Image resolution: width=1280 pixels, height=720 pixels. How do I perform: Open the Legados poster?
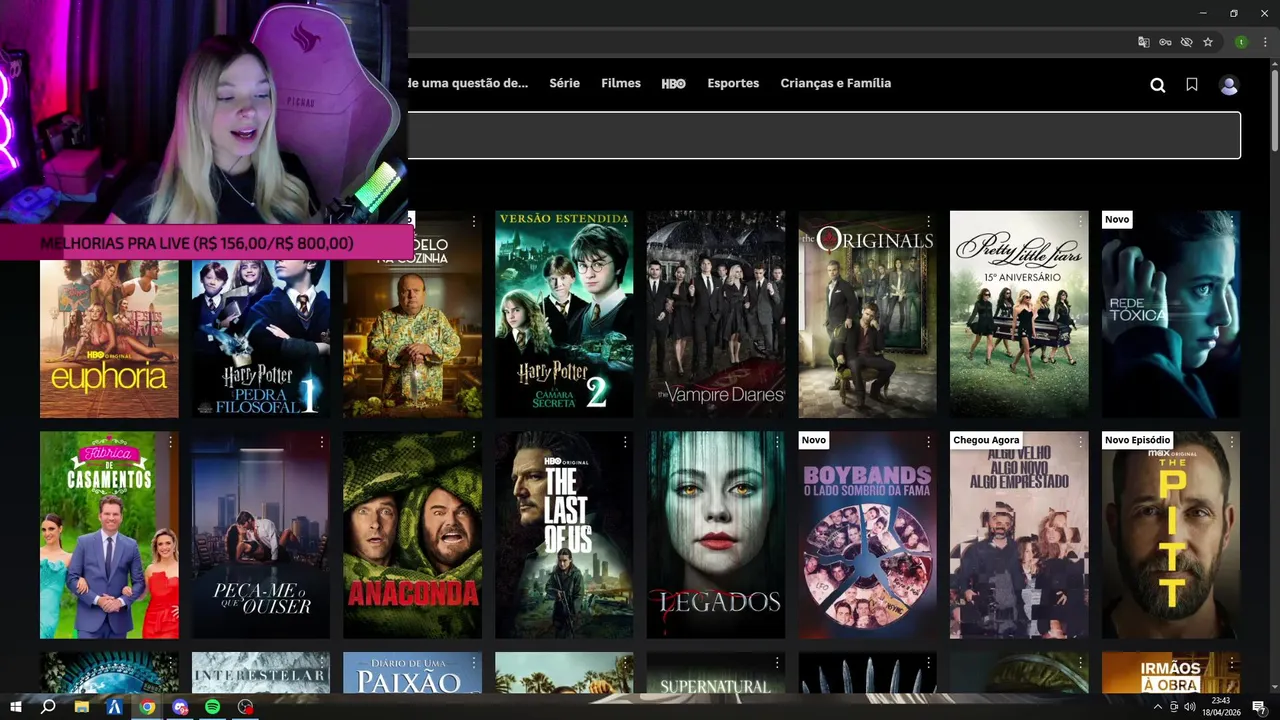pyautogui.click(x=716, y=535)
